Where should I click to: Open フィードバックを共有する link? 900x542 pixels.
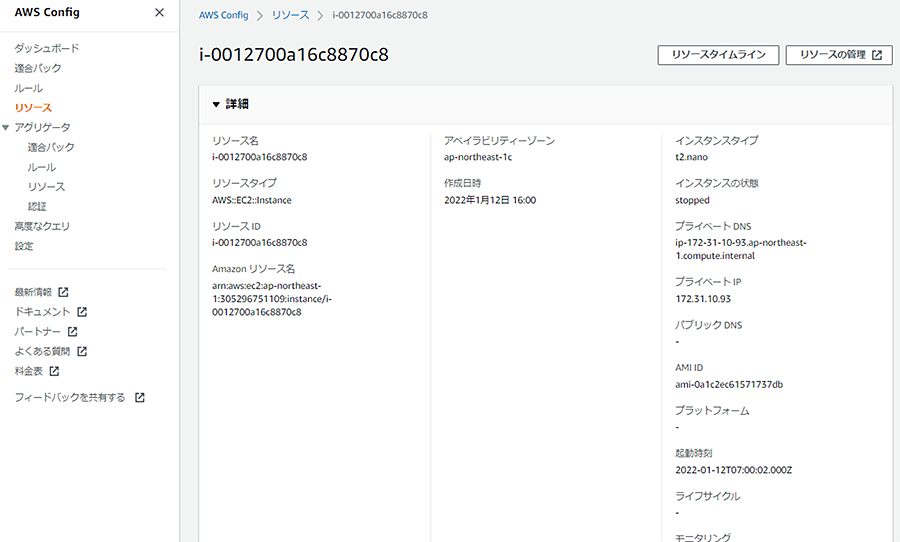click(x=70, y=397)
